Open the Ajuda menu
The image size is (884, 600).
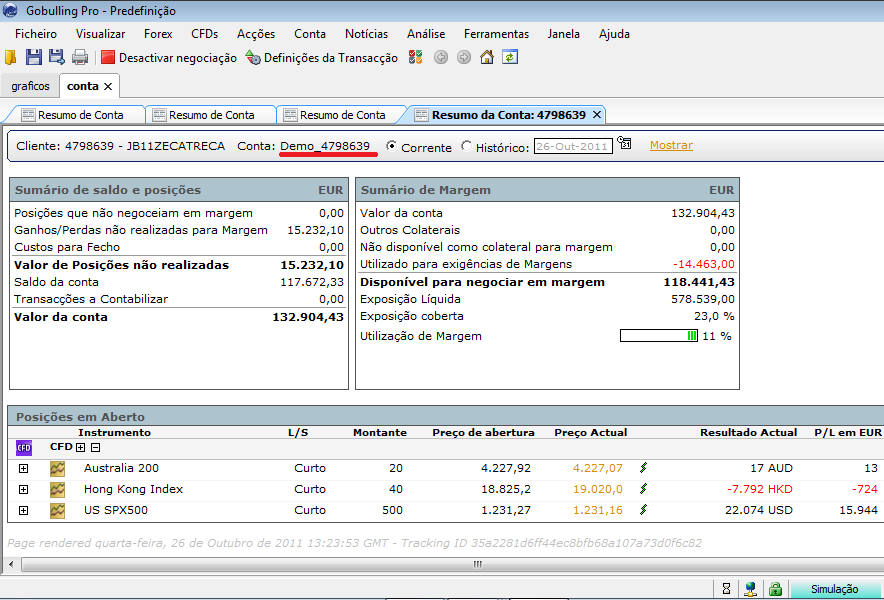pos(614,34)
